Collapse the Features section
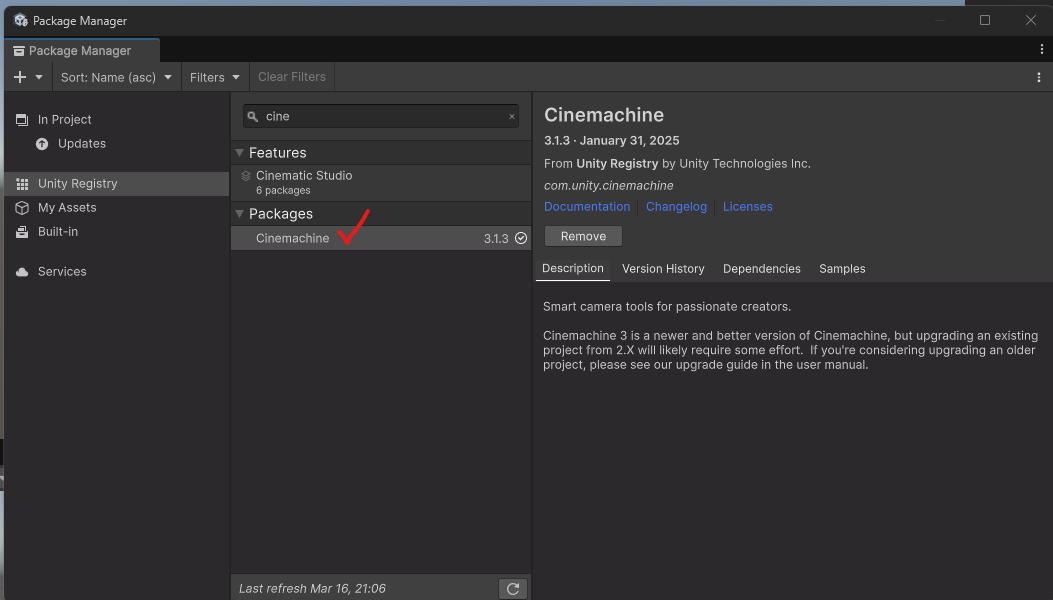 tap(239, 153)
